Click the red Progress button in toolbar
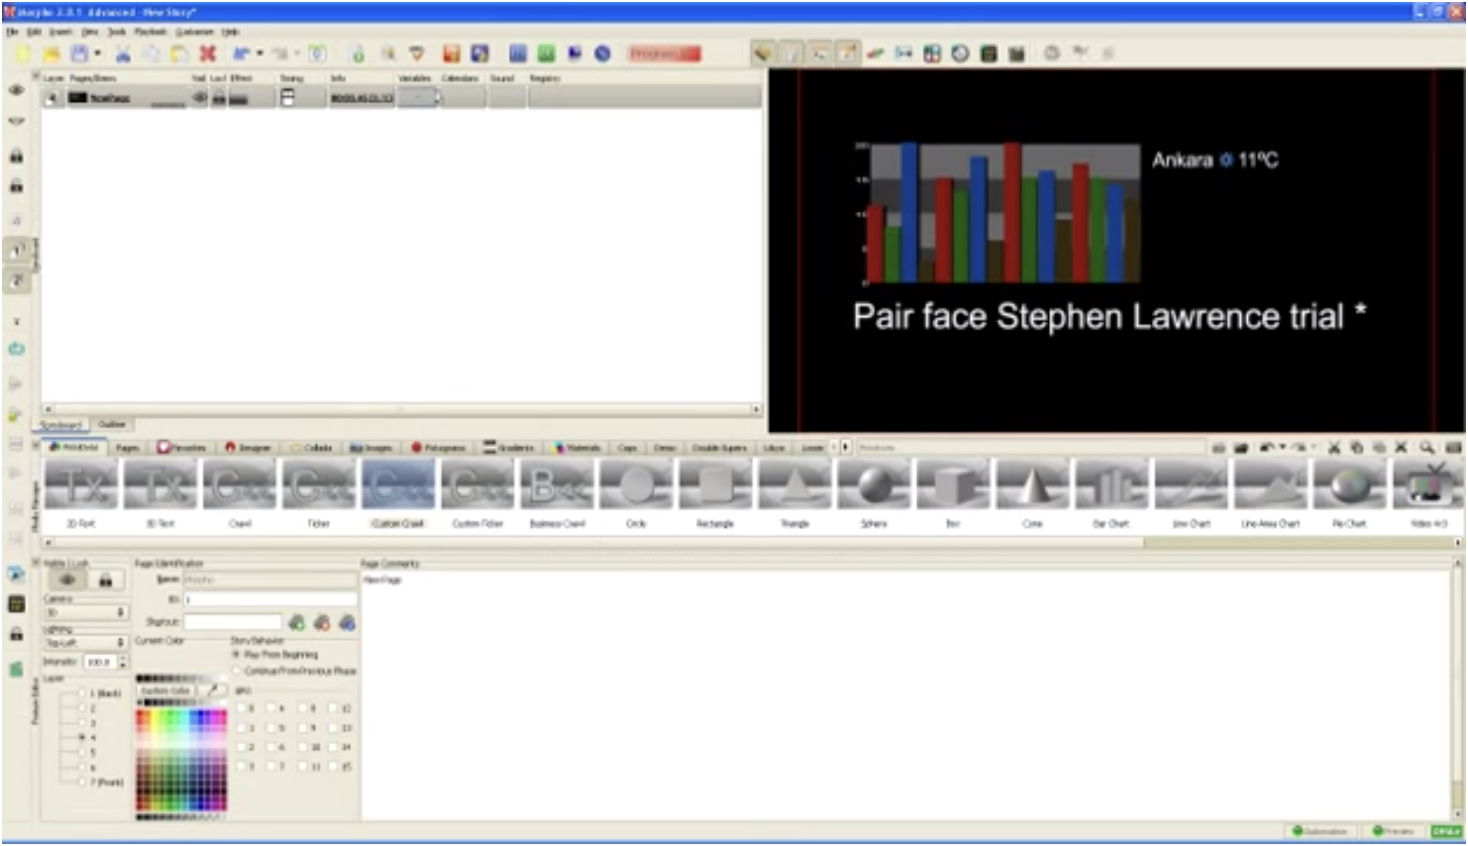1468x846 pixels. click(x=665, y=53)
